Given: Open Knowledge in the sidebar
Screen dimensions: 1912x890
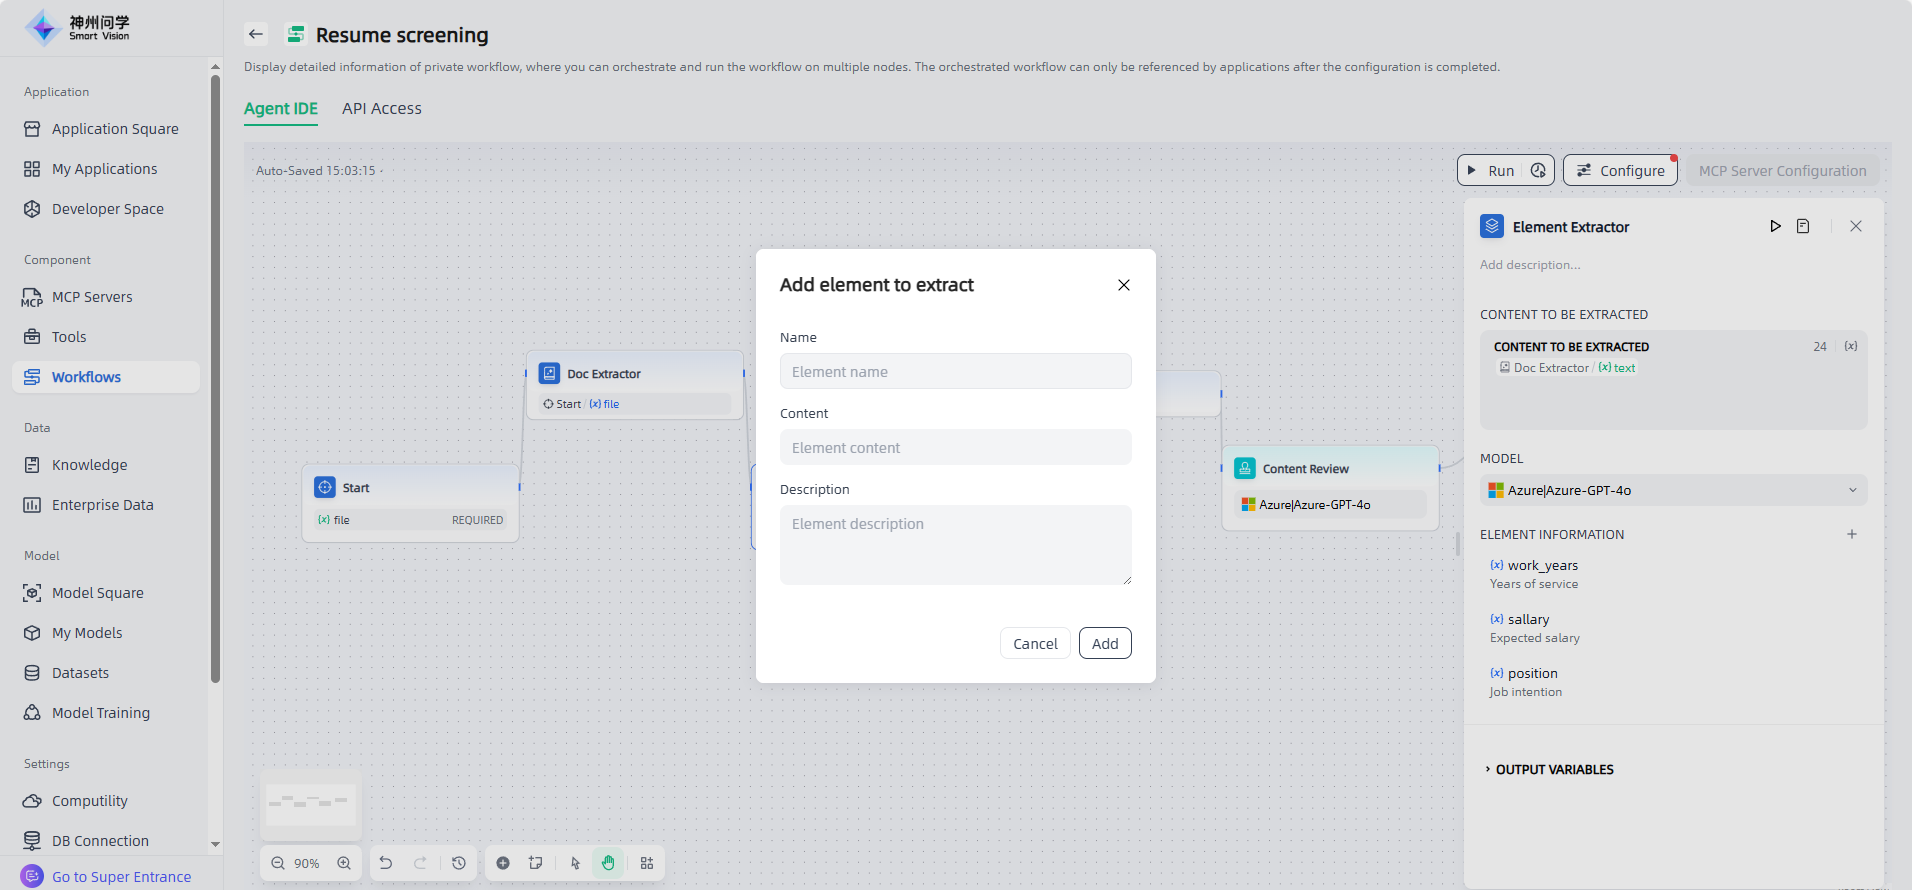Looking at the screenshot, I should point(89,465).
